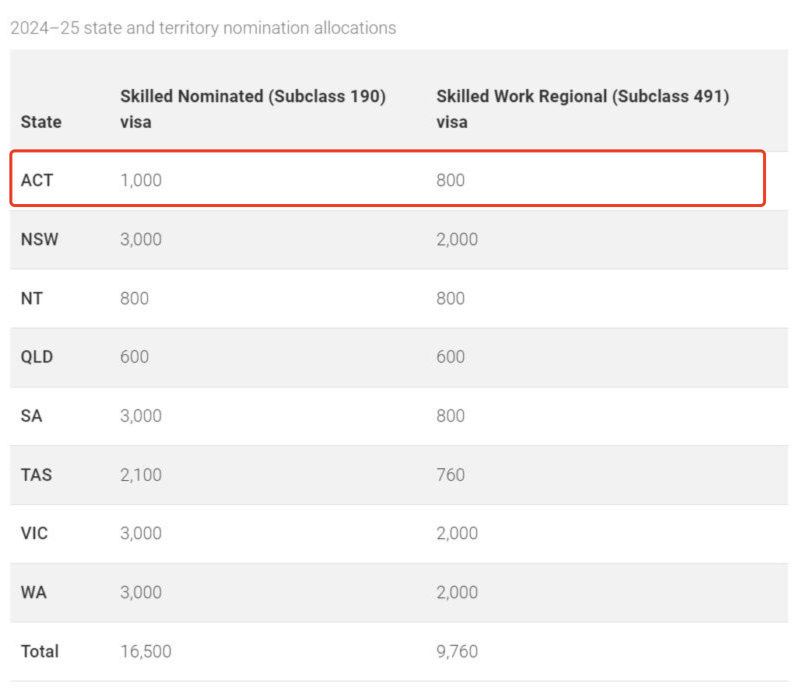Select the SA row label
The height and width of the screenshot is (689, 800).
[31, 416]
